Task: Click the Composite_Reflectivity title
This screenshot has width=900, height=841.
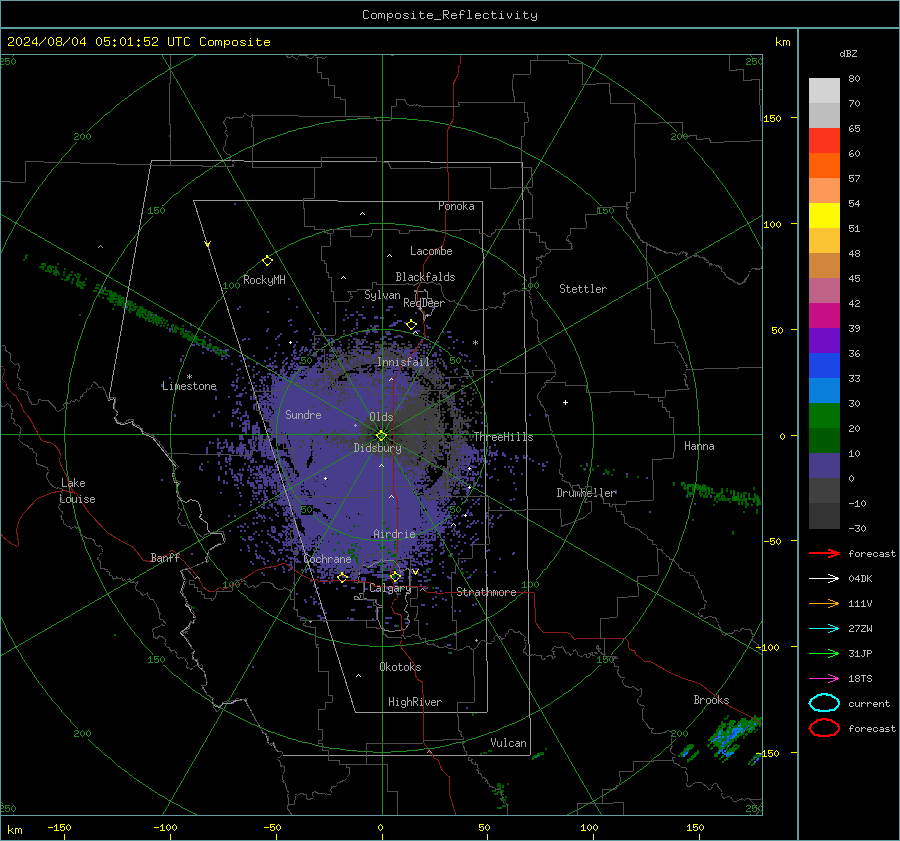Action: [x=450, y=15]
